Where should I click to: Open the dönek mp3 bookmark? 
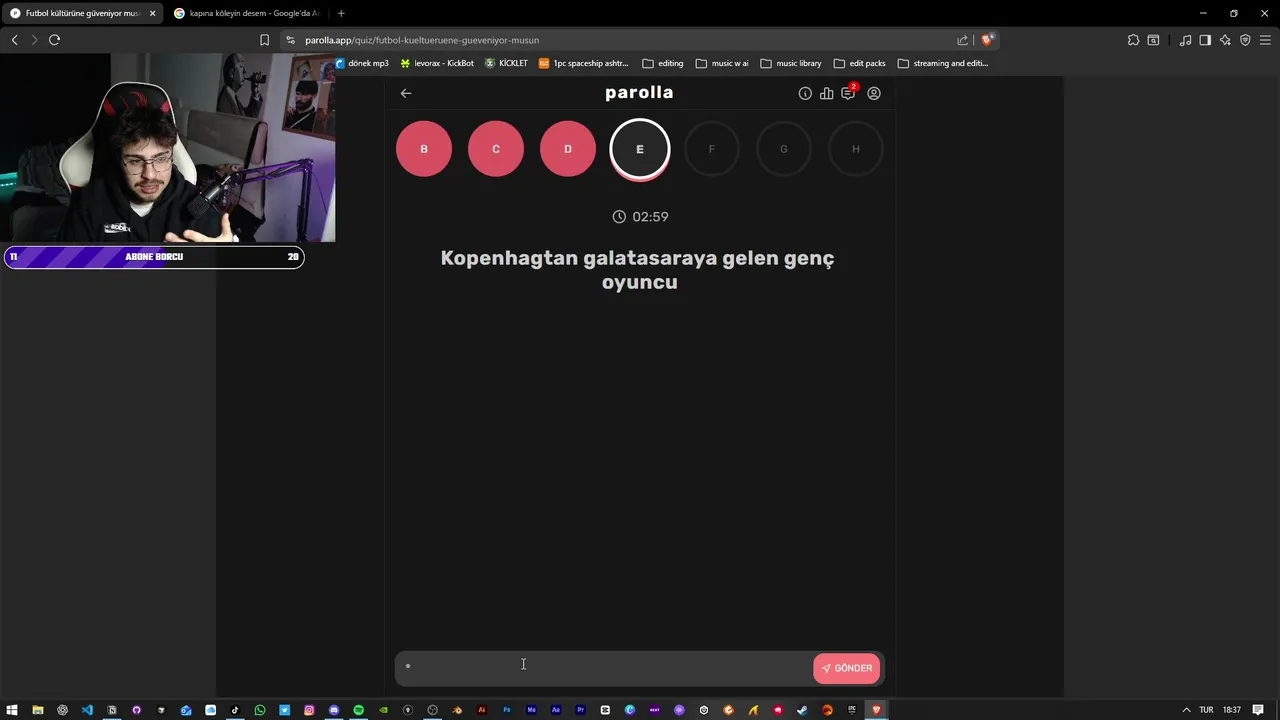tap(362, 63)
